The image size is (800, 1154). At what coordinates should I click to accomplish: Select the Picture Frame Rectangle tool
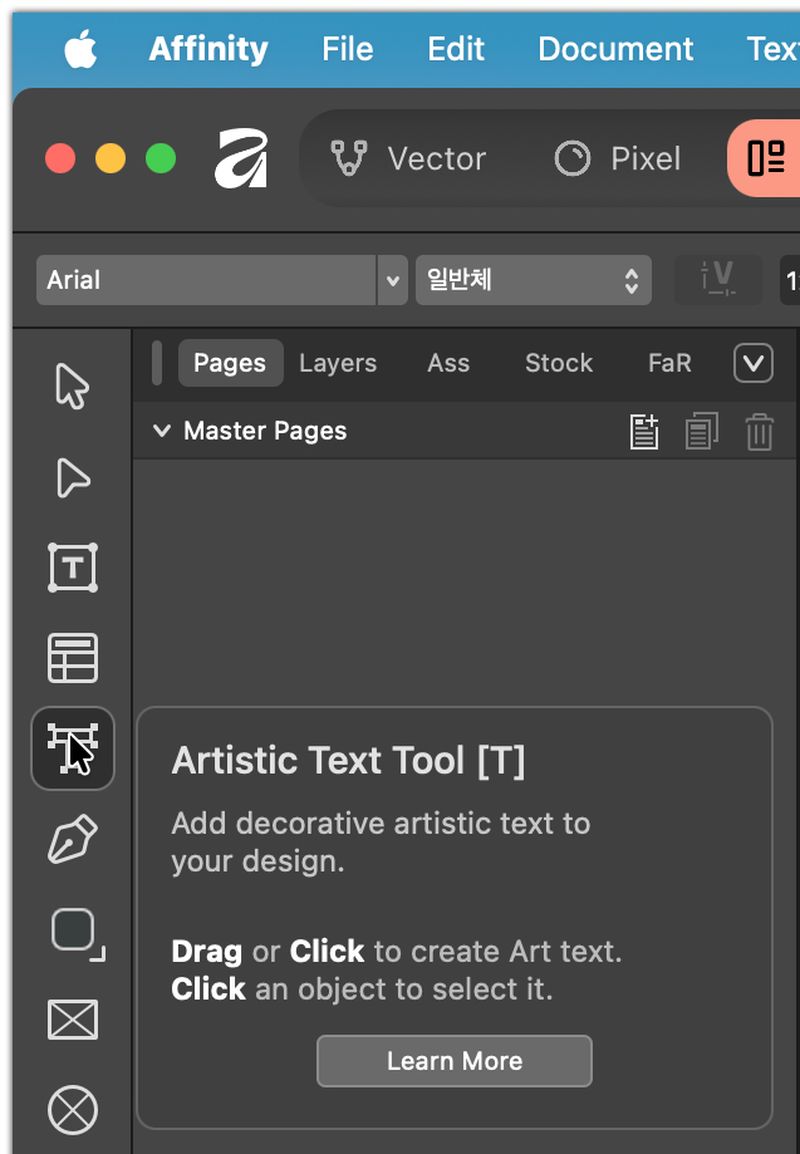pyautogui.click(x=72, y=1019)
